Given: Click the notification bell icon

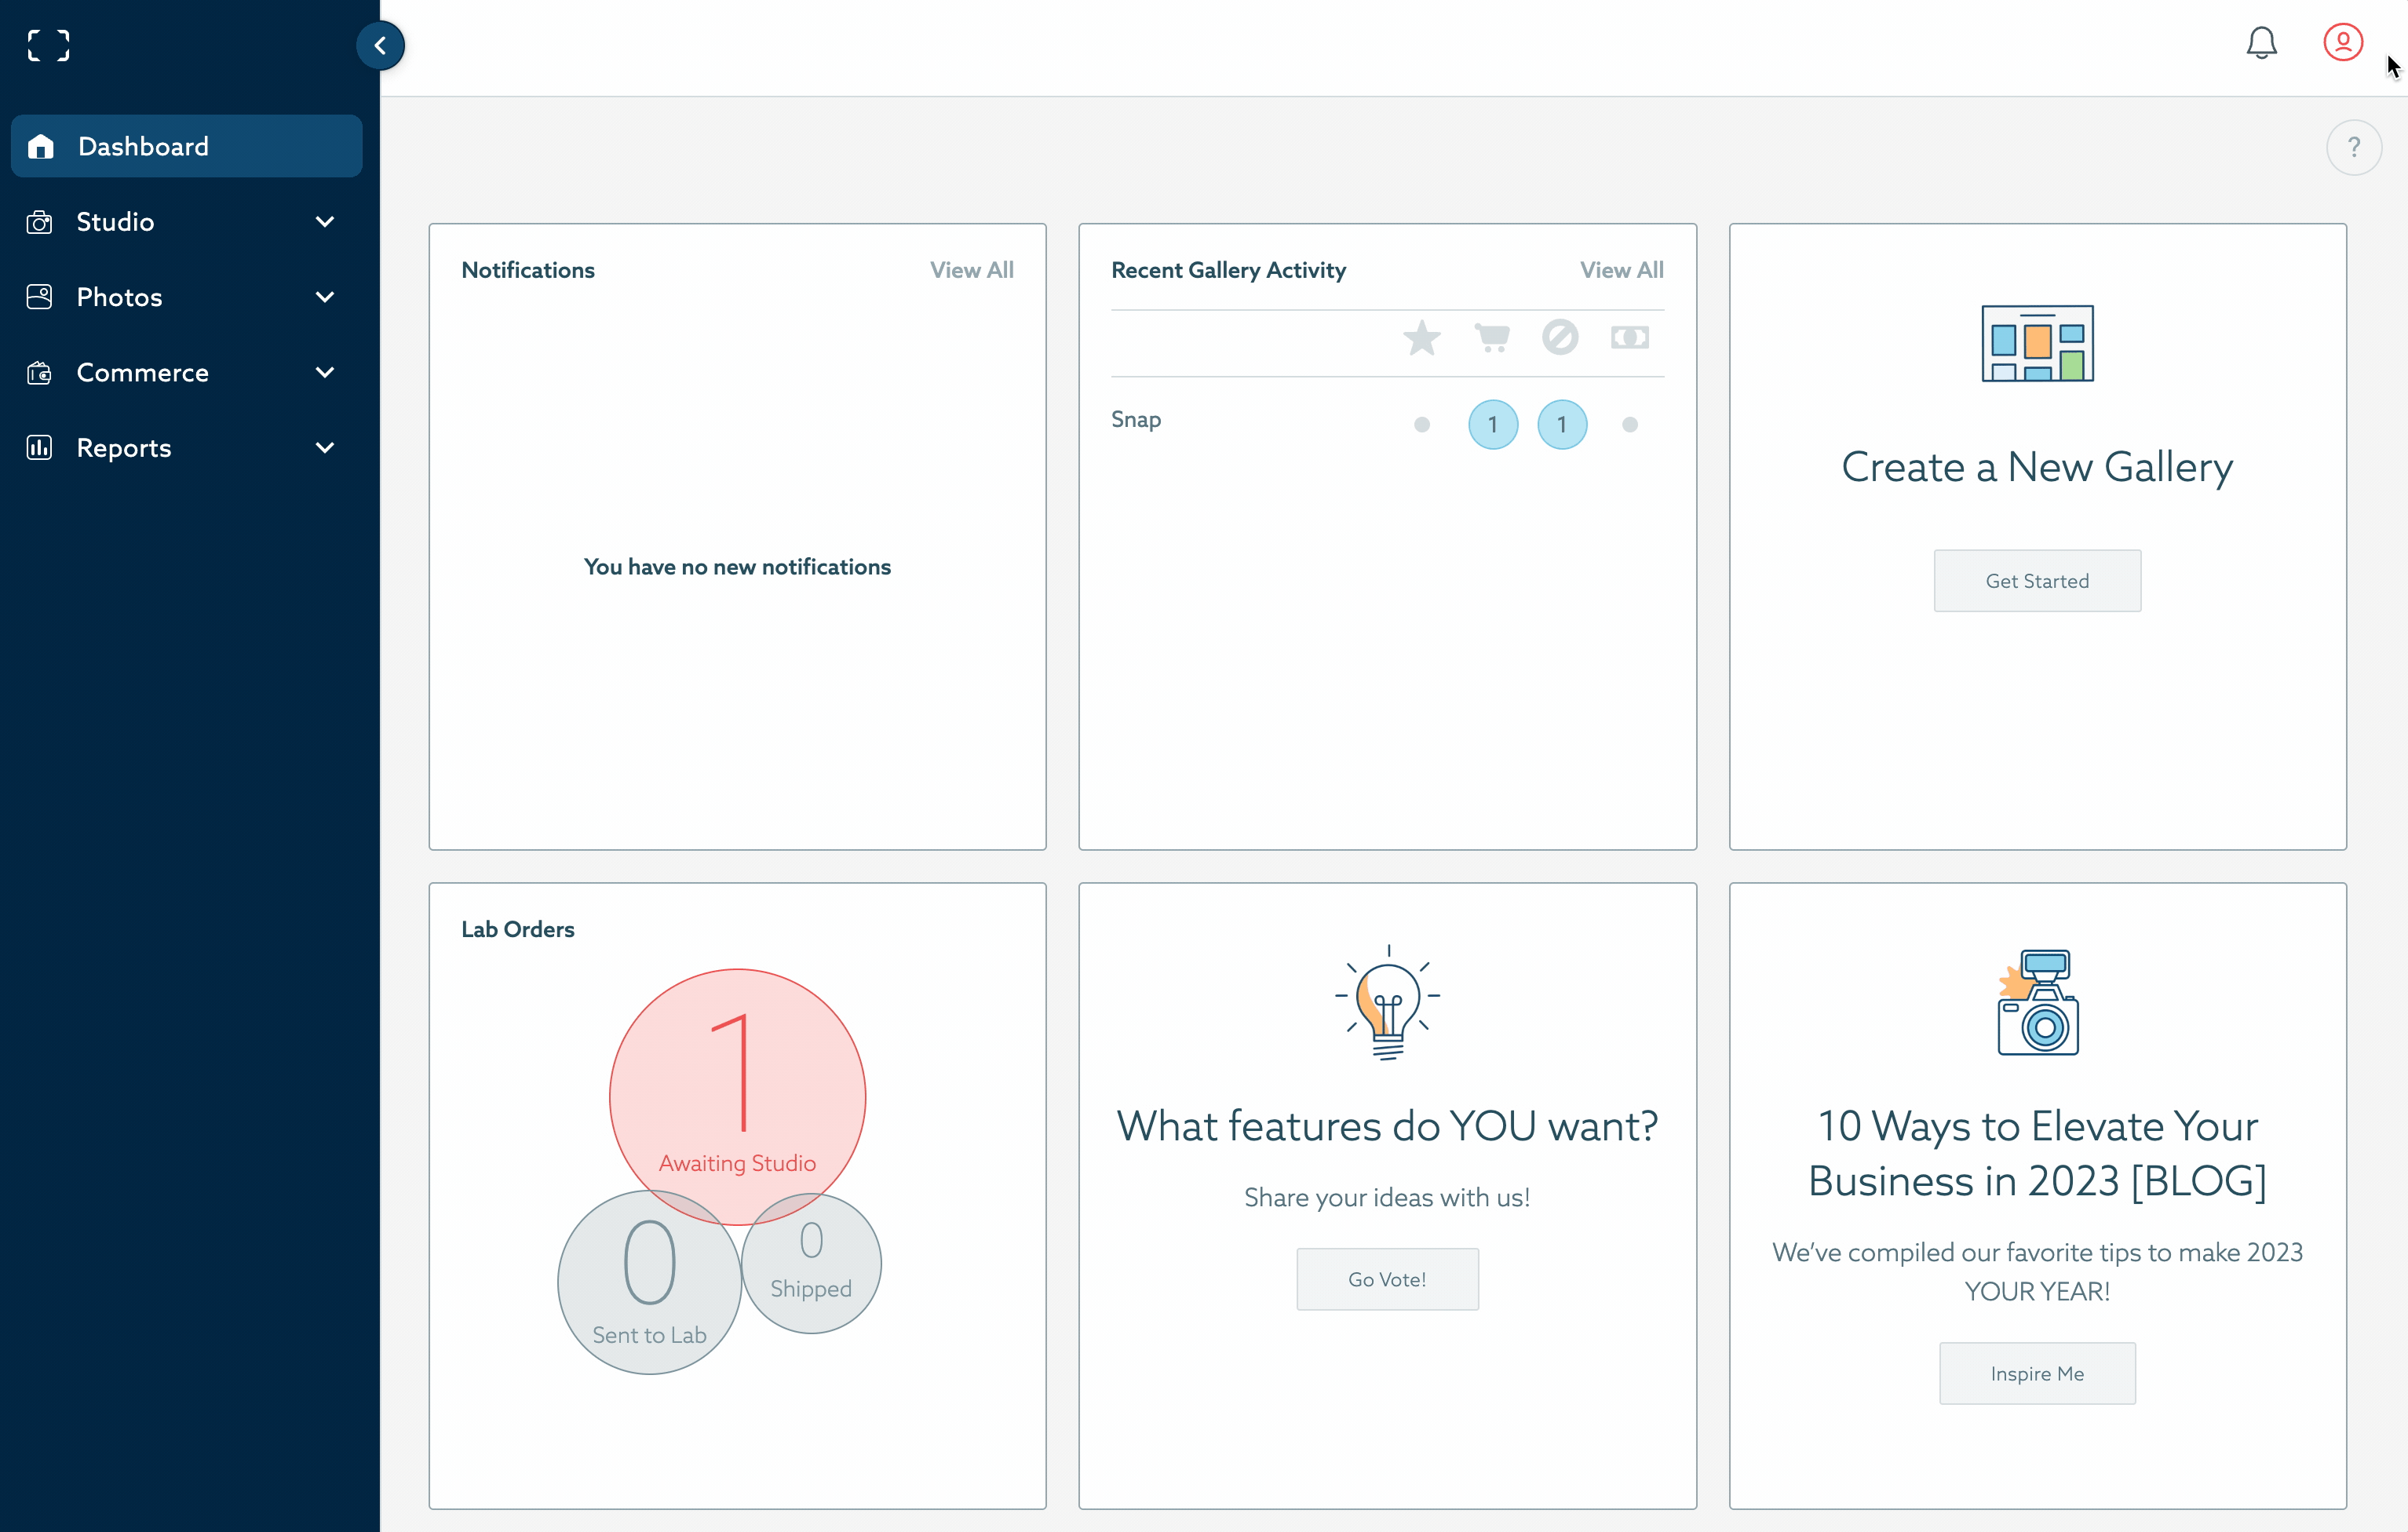Looking at the screenshot, I should pos(2261,43).
